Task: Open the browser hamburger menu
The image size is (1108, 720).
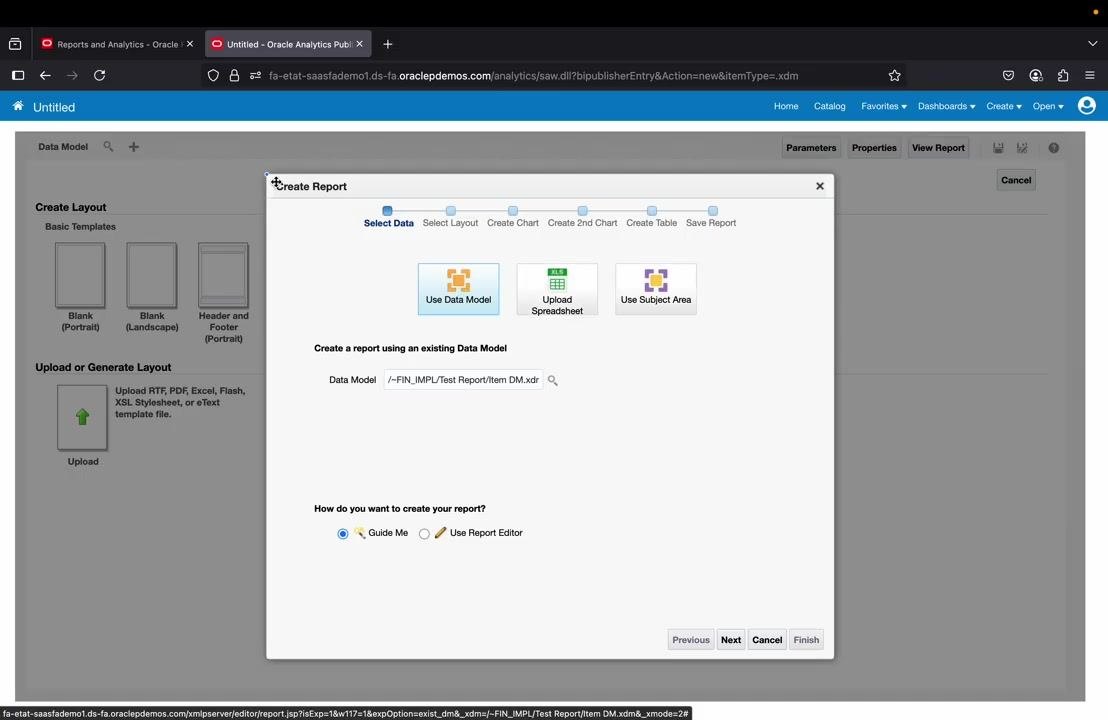Action: pyautogui.click(x=1090, y=75)
